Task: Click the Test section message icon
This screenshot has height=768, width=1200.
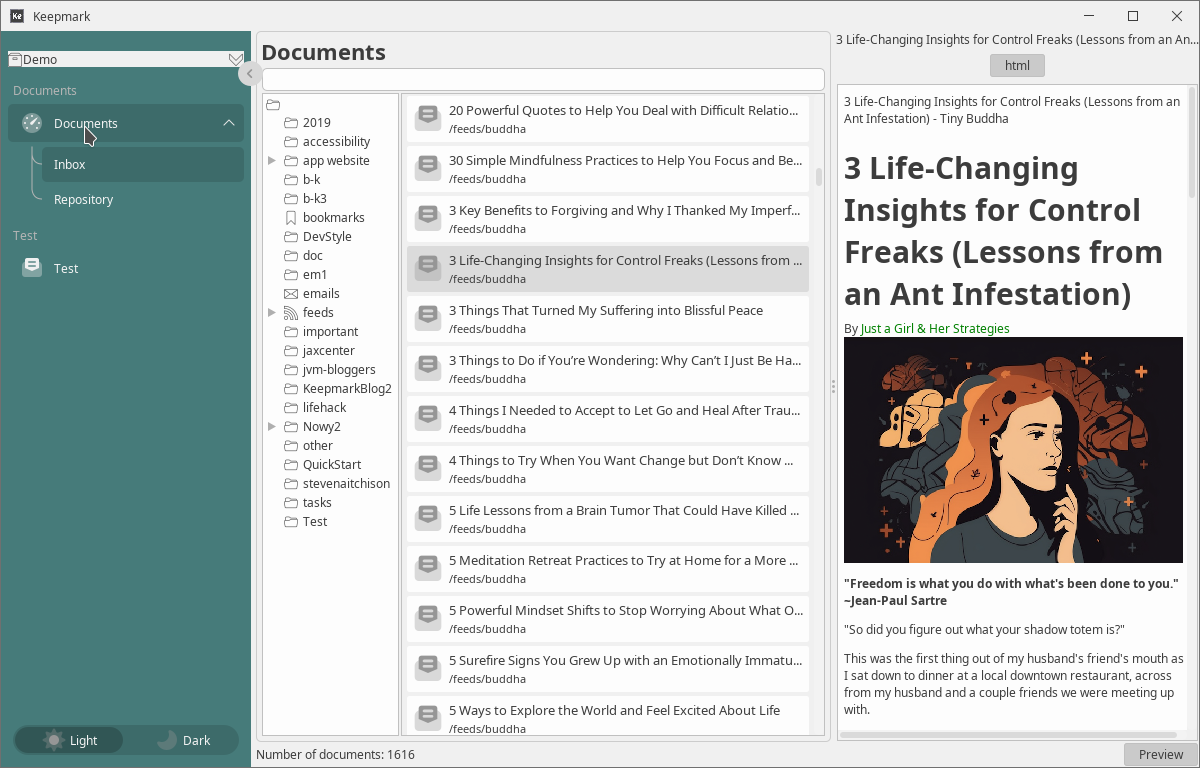Action: click(x=32, y=268)
